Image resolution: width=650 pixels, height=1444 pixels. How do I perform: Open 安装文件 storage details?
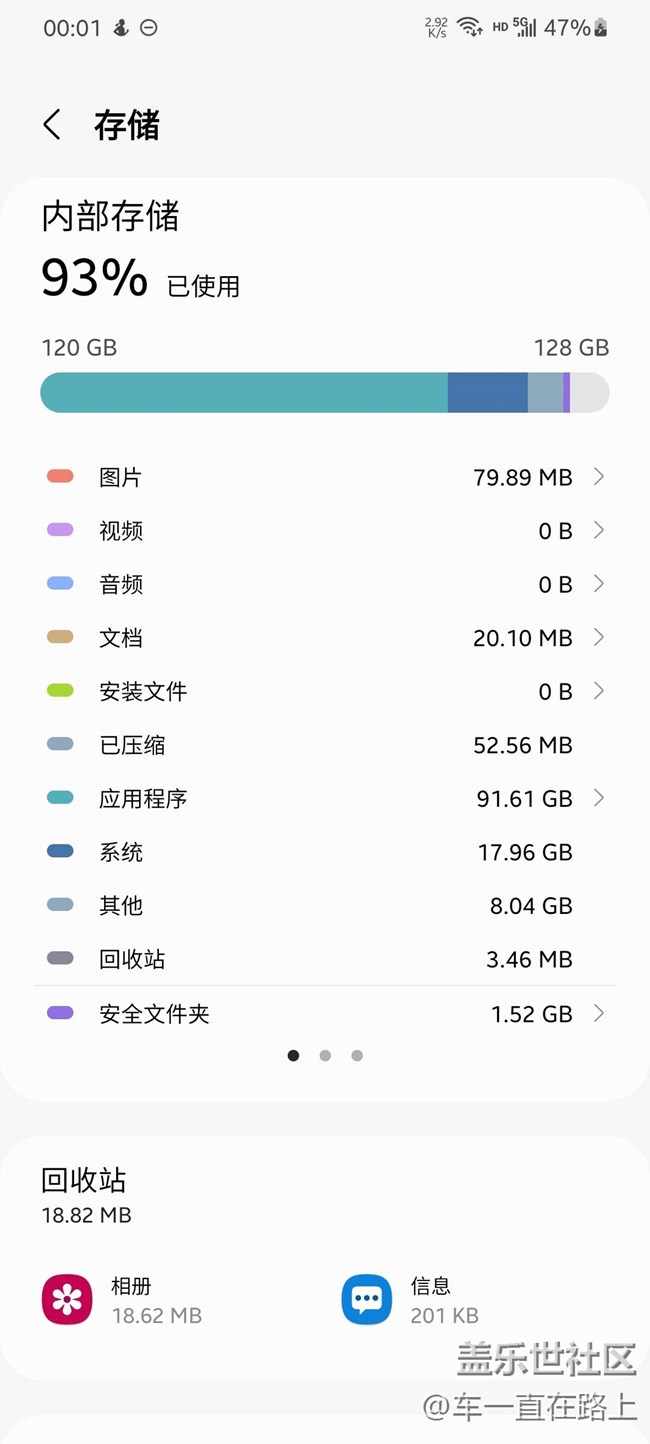click(325, 691)
